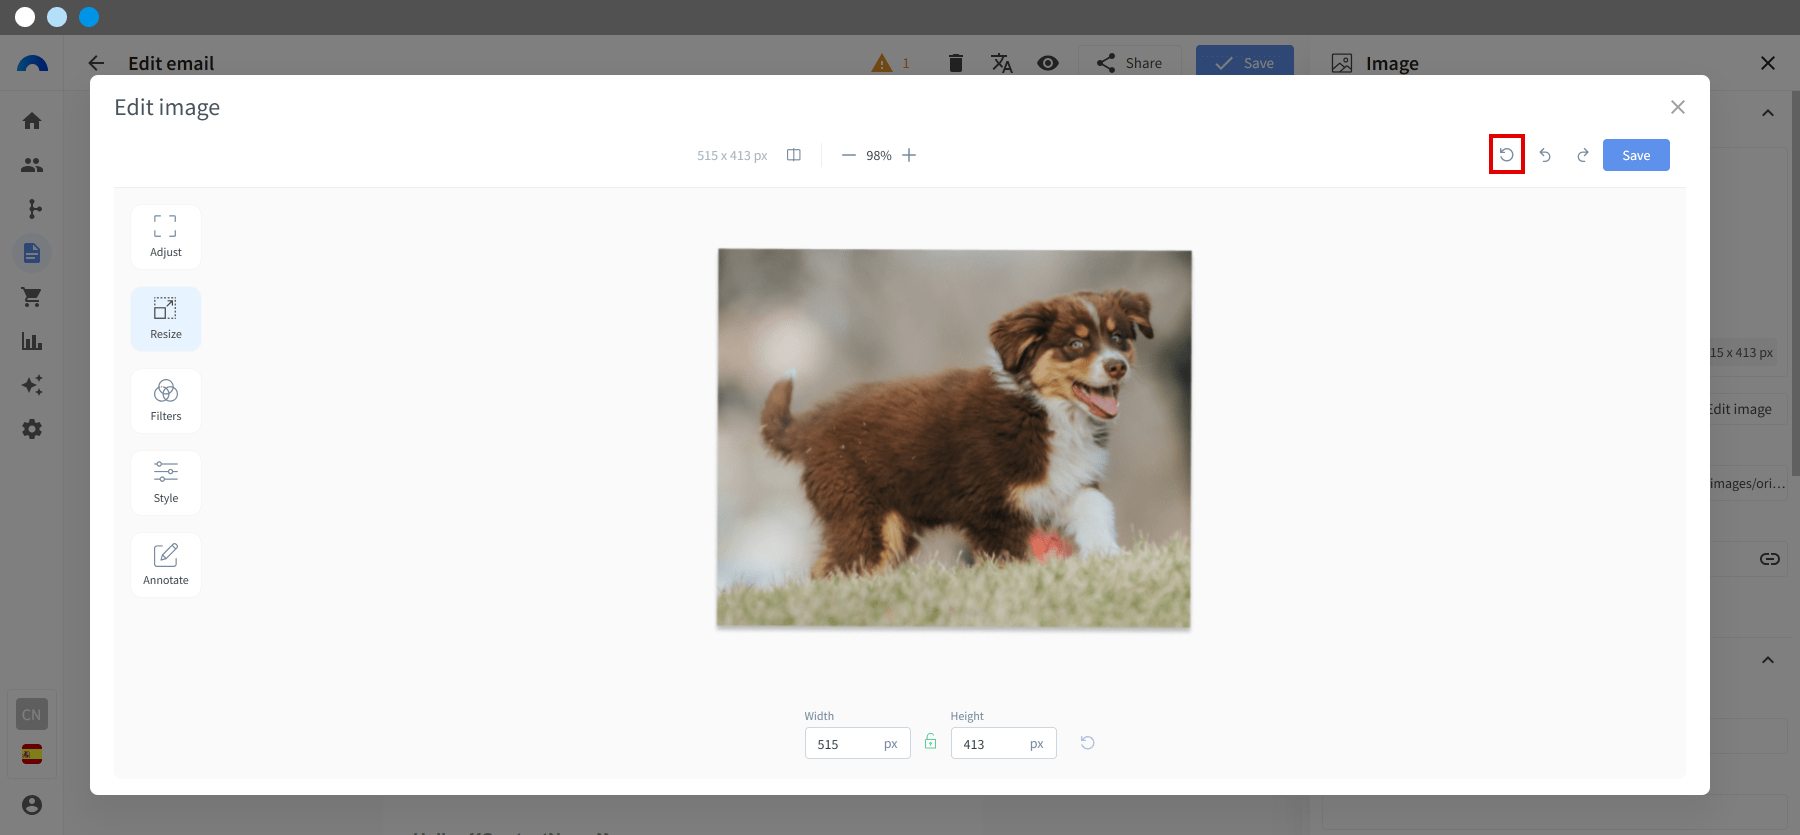
Task: Click the first white window control dot
Action: [x=25, y=17]
